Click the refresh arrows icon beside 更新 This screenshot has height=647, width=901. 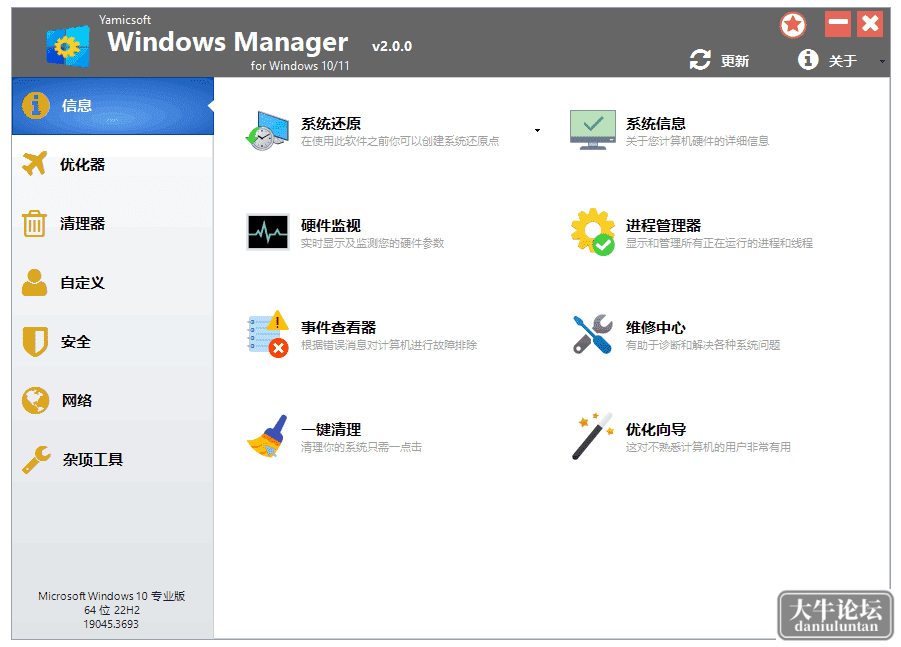(x=700, y=60)
